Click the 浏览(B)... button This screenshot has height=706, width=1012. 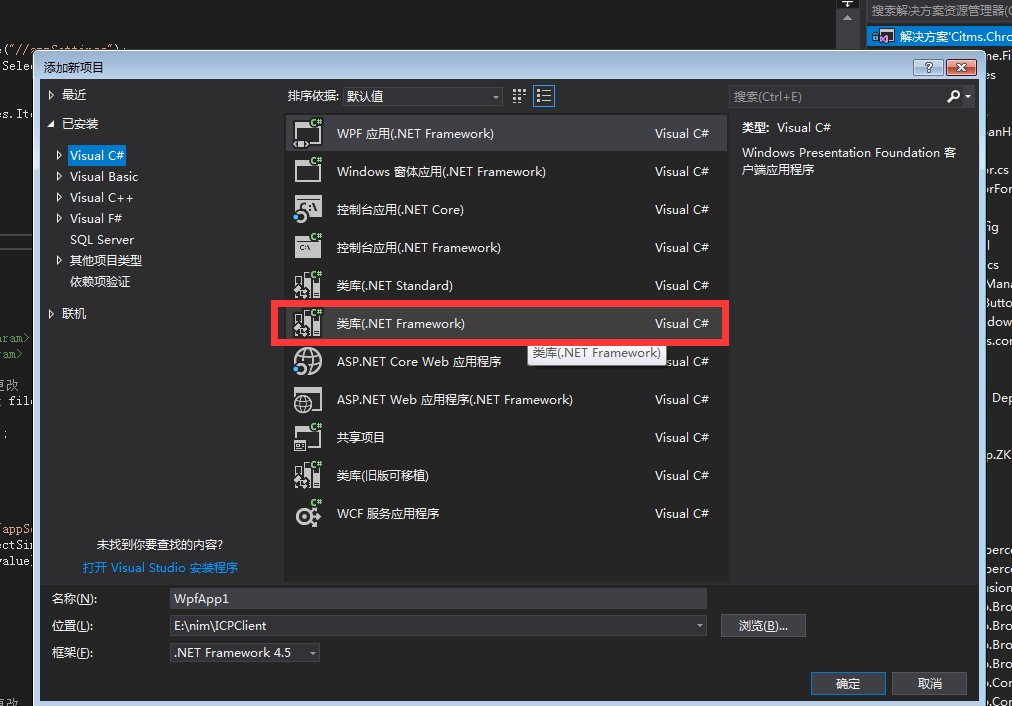pyautogui.click(x=763, y=625)
